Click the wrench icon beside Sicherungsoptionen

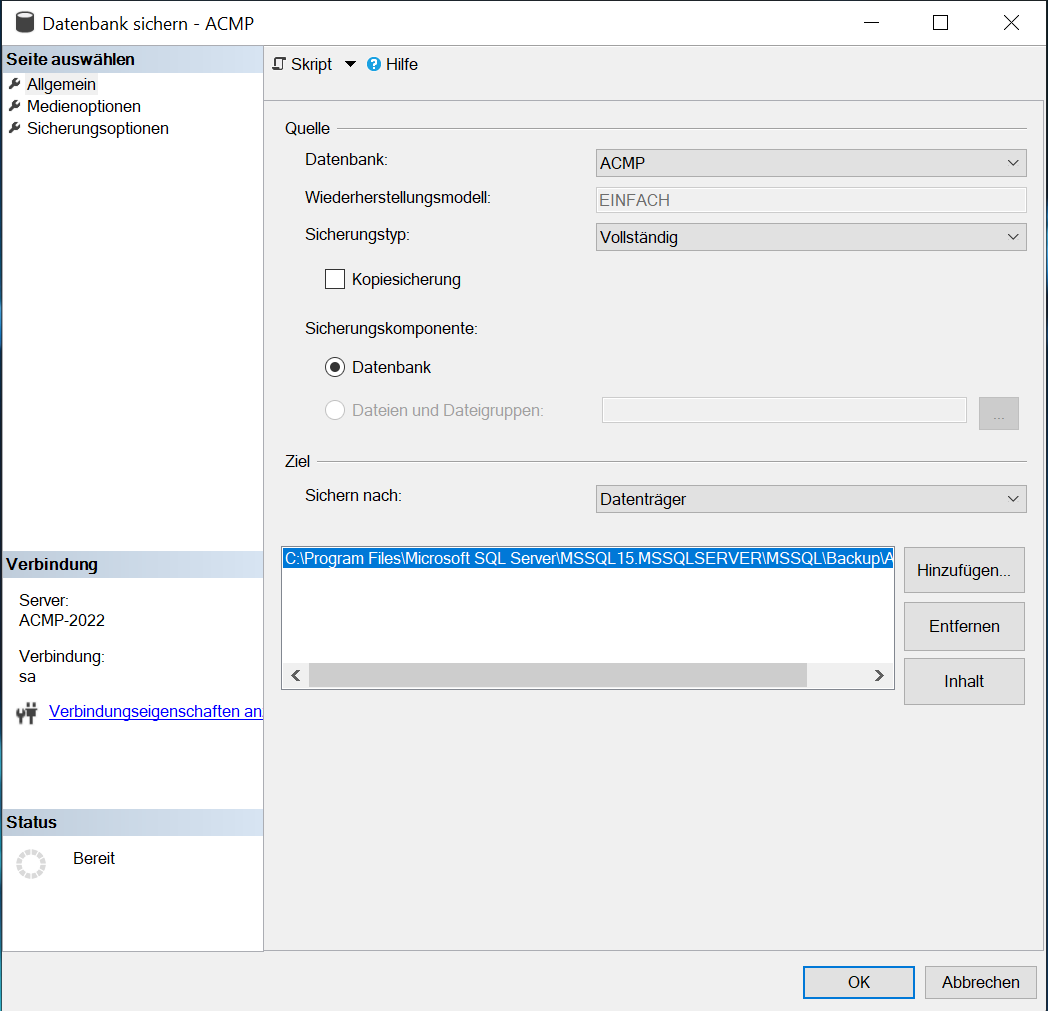[x=14, y=128]
